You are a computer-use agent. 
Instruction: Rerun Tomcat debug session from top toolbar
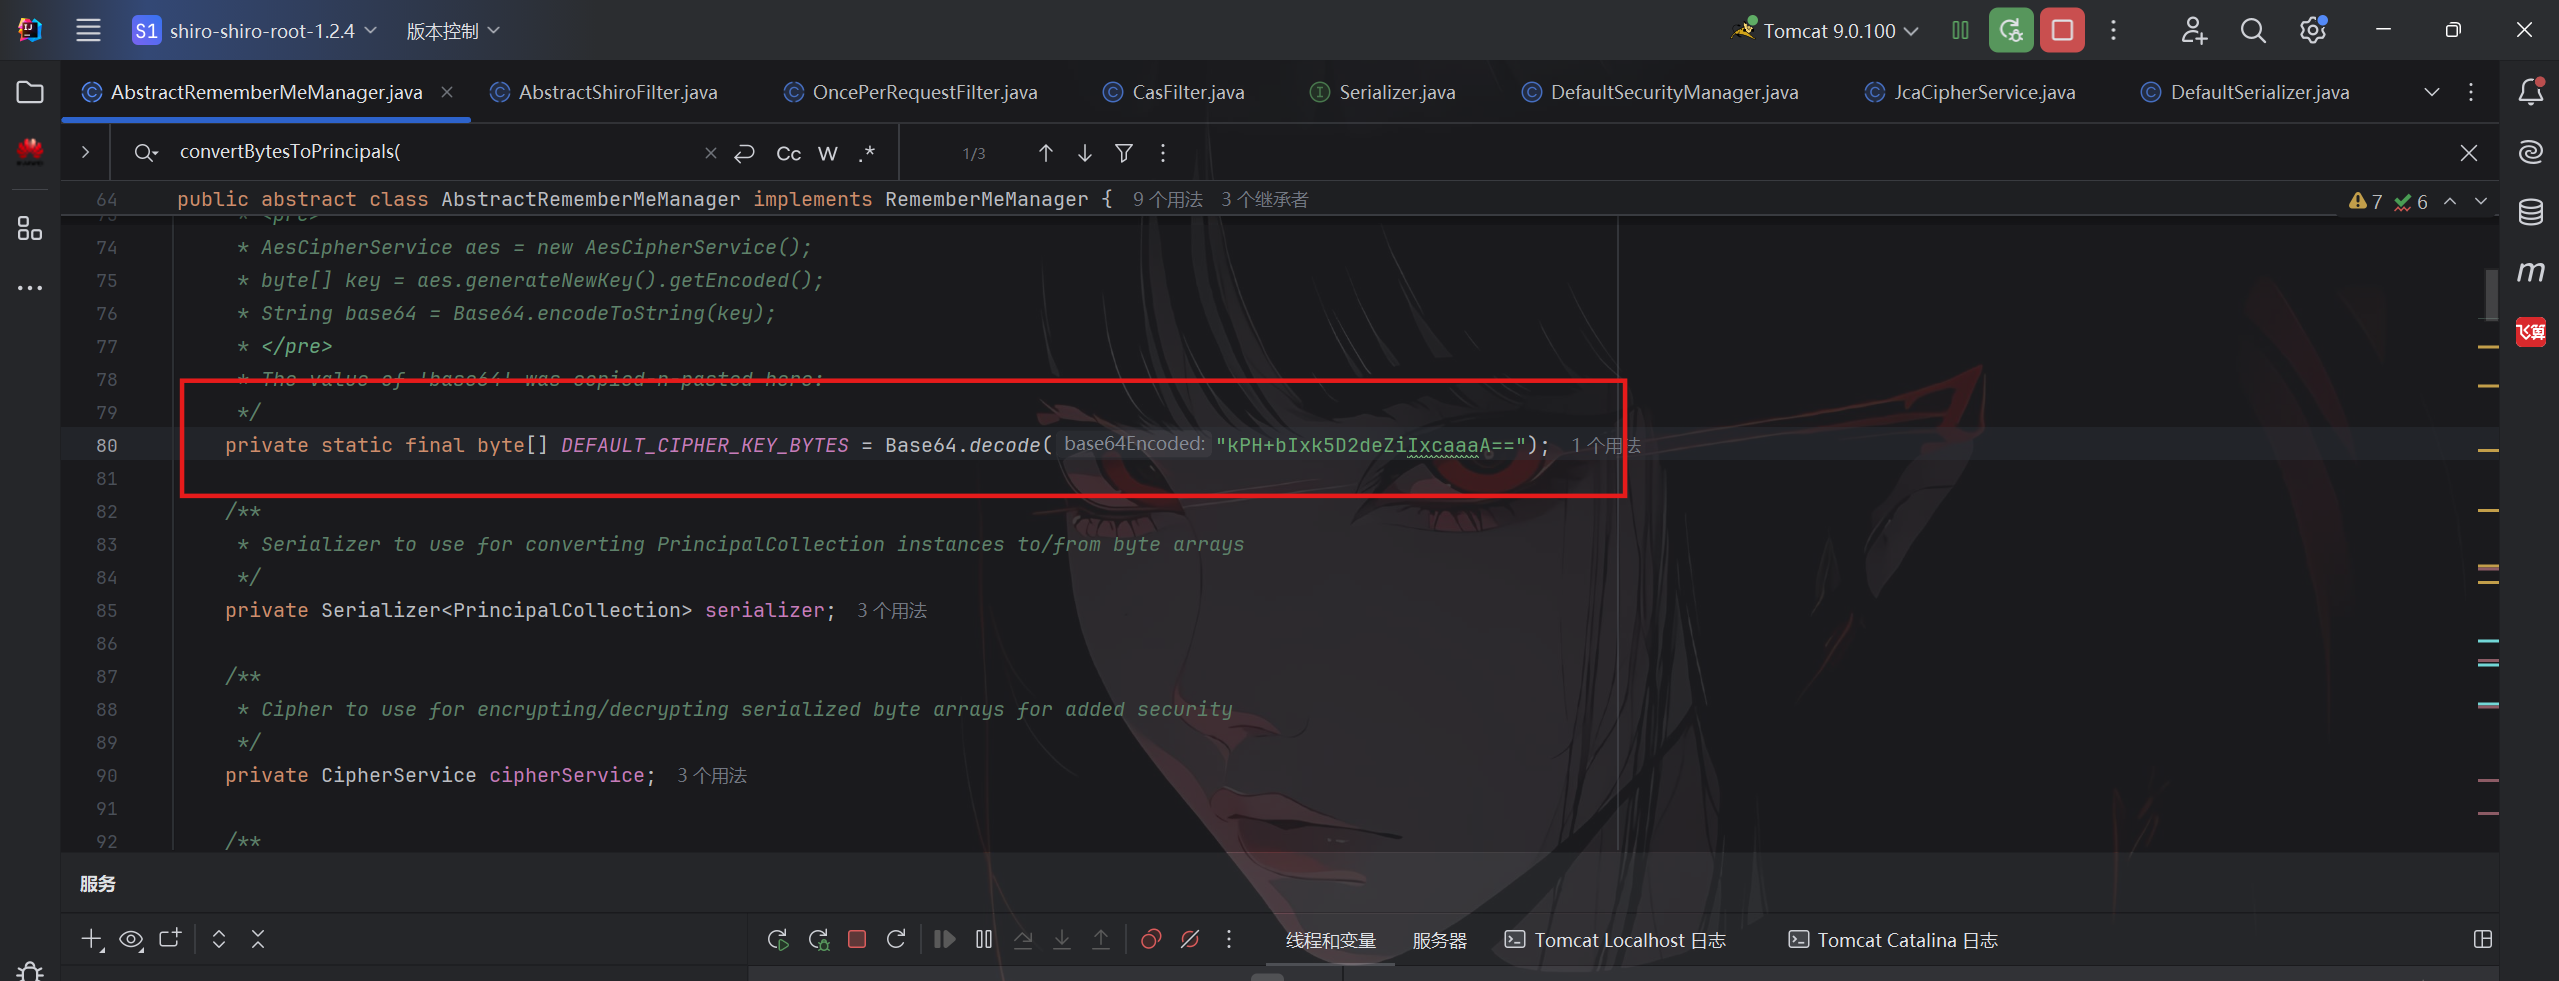[2011, 30]
